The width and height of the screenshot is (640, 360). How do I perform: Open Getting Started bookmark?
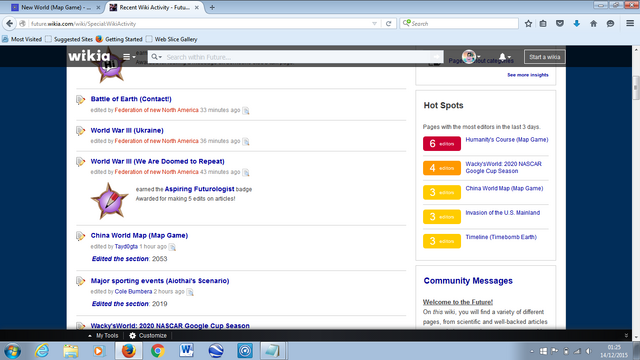click(119, 39)
